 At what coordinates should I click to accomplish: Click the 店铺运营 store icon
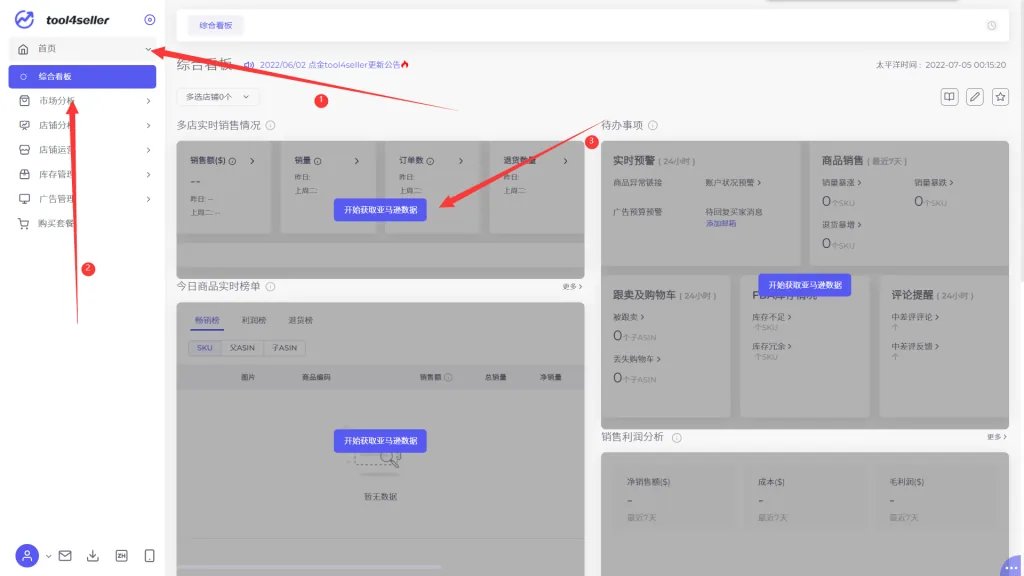pos(24,150)
